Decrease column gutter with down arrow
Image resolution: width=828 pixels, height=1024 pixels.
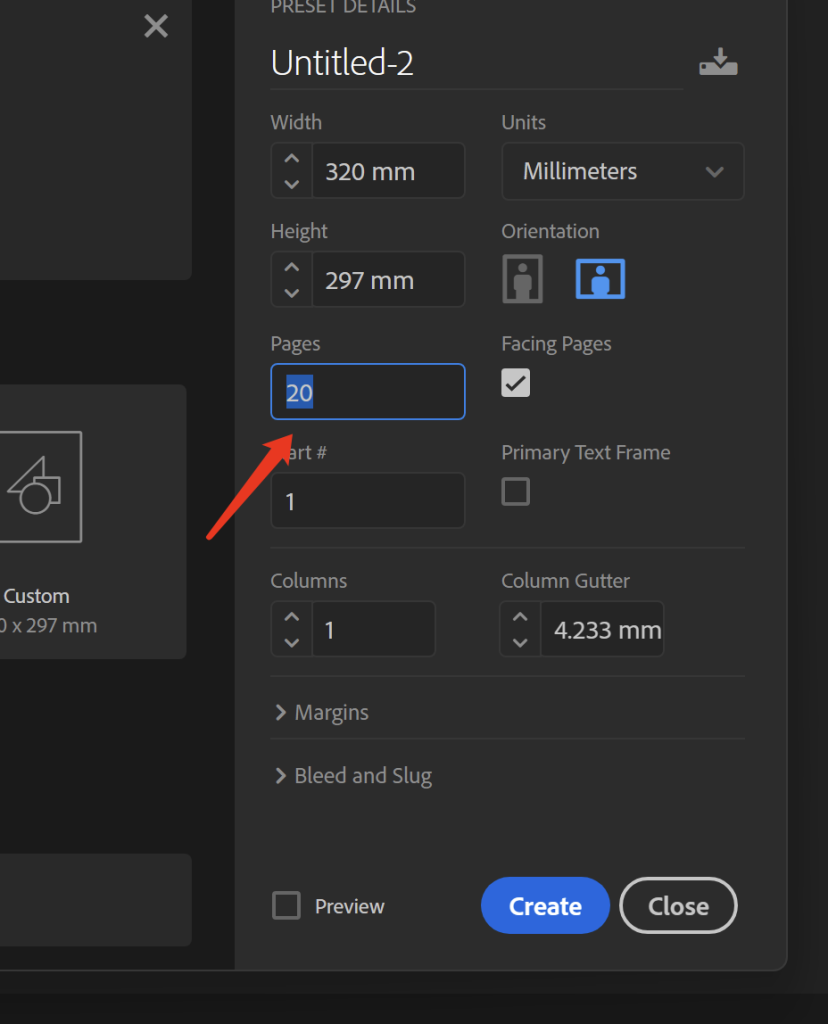point(520,642)
